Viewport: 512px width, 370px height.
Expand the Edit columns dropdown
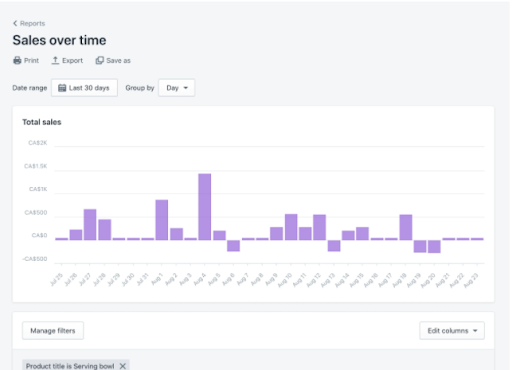452,331
